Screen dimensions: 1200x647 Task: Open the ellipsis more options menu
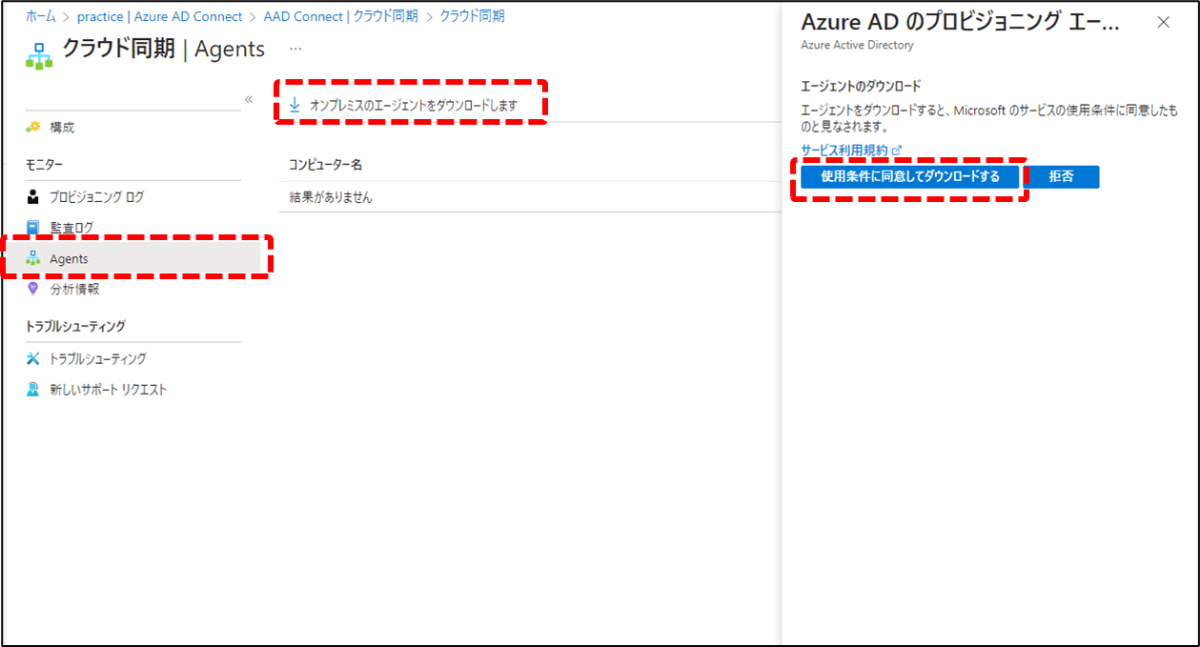pyautogui.click(x=295, y=48)
